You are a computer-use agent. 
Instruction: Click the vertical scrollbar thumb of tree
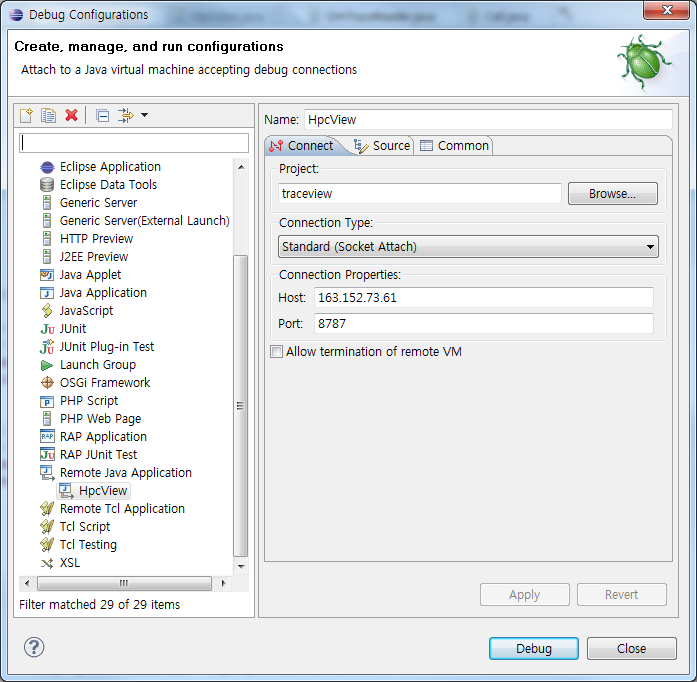(241, 406)
